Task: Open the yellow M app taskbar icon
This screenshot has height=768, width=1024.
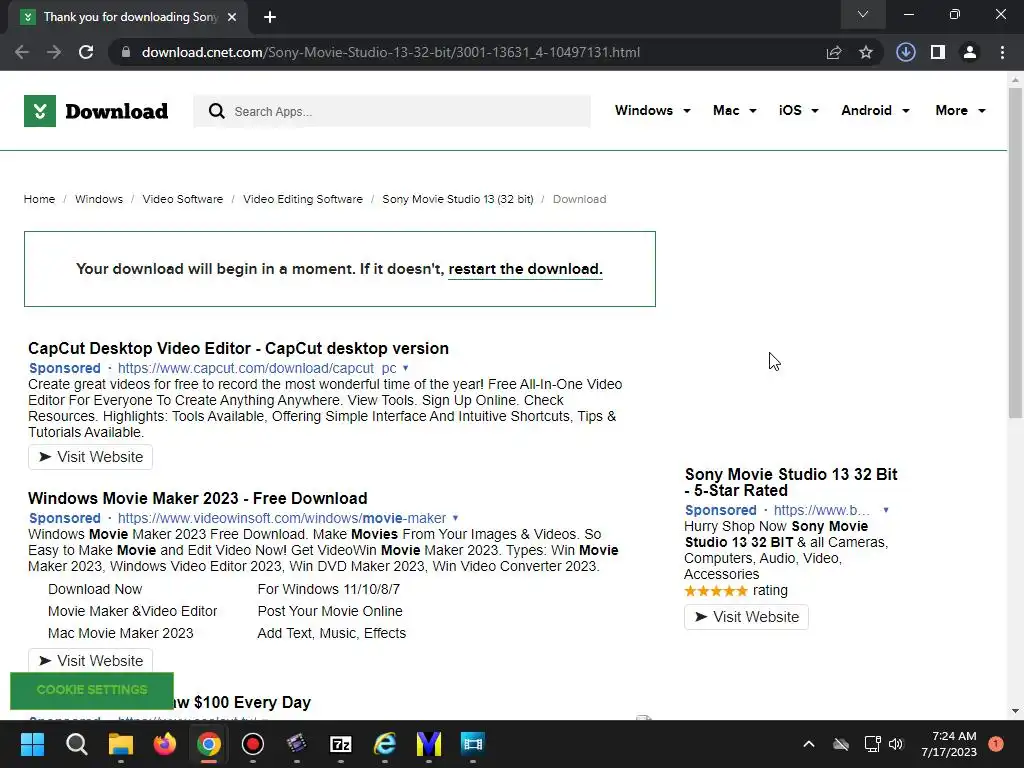Action: (x=429, y=744)
